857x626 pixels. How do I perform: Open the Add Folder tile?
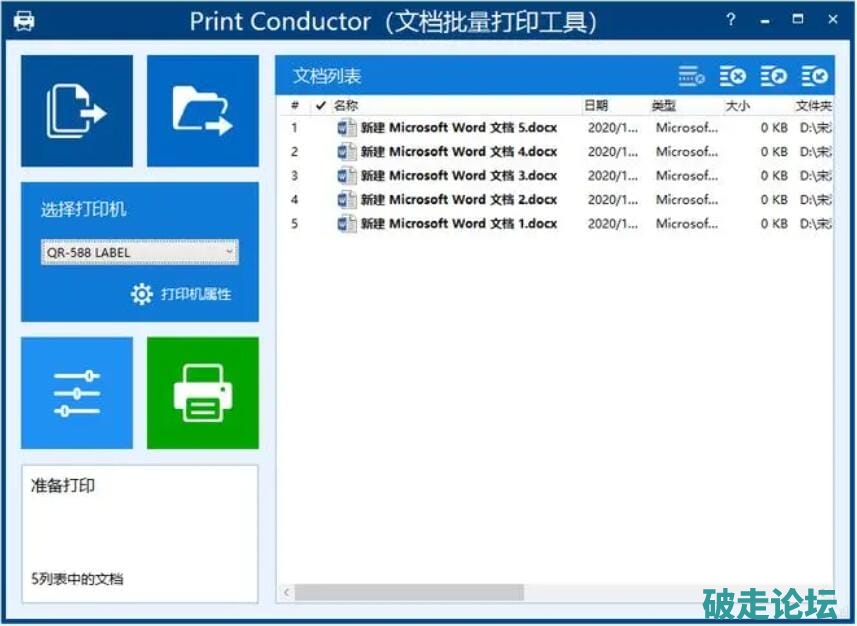point(202,111)
